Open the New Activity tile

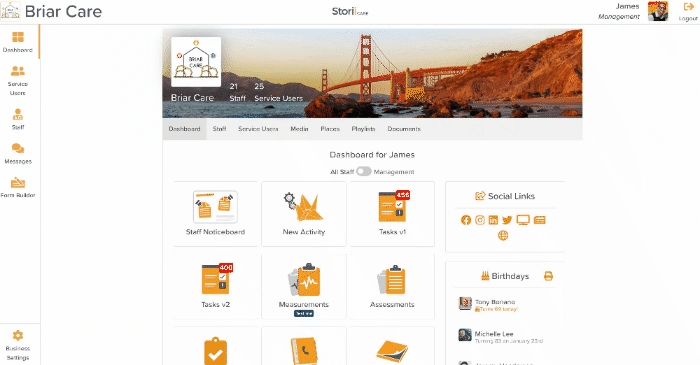coord(304,214)
